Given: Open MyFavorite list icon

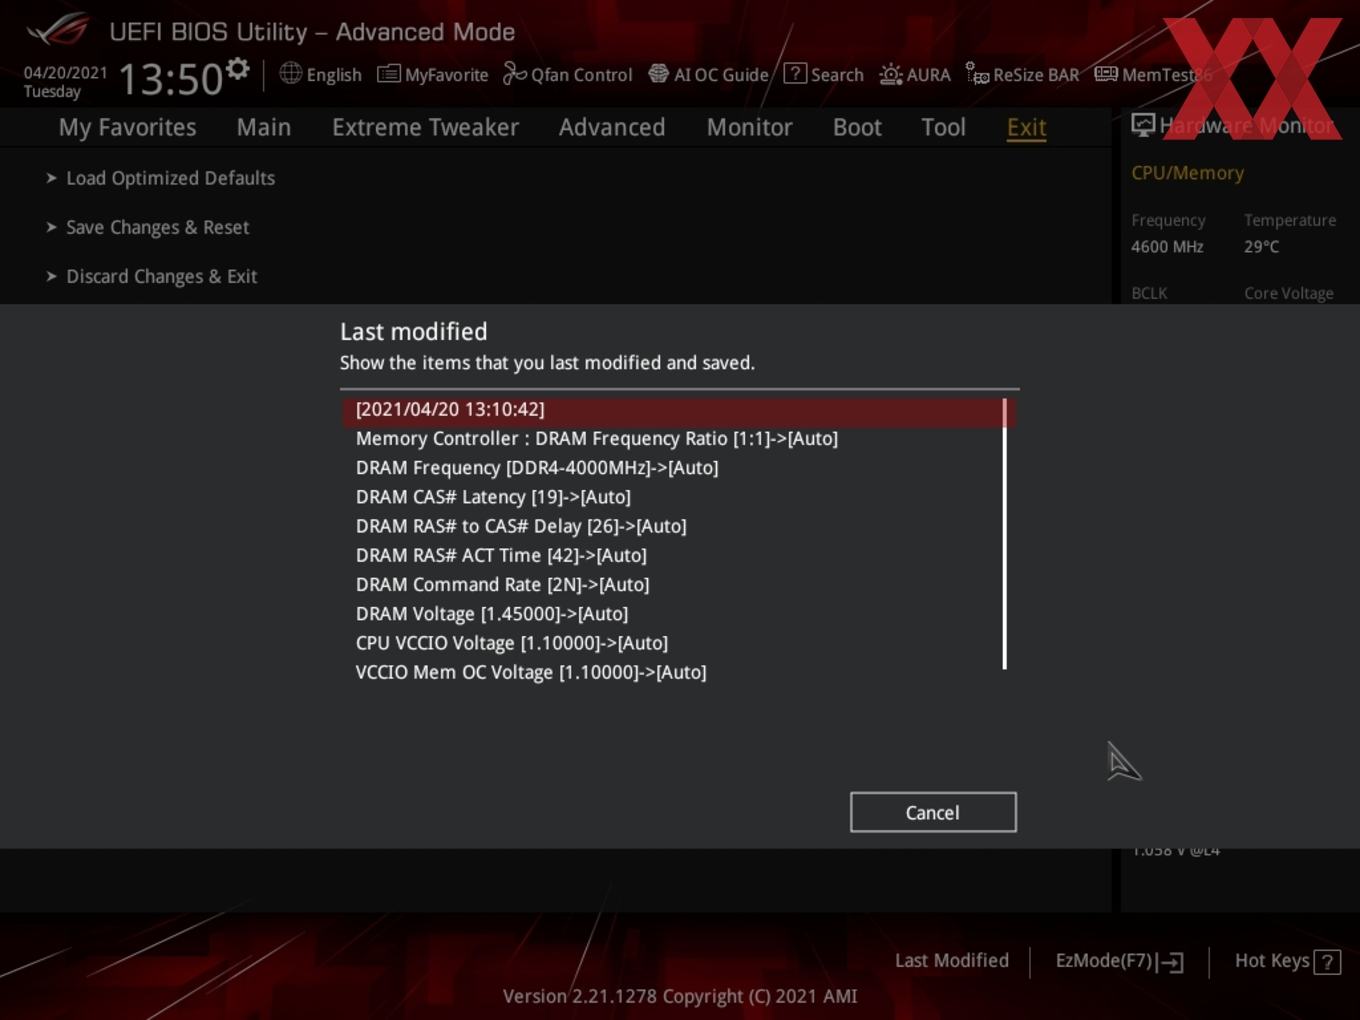Looking at the screenshot, I should tap(389, 74).
